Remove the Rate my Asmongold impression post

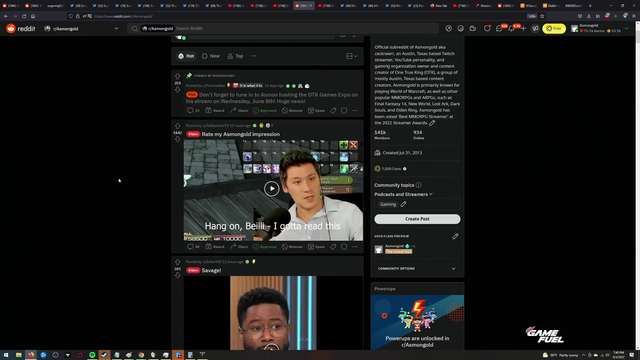[292, 247]
